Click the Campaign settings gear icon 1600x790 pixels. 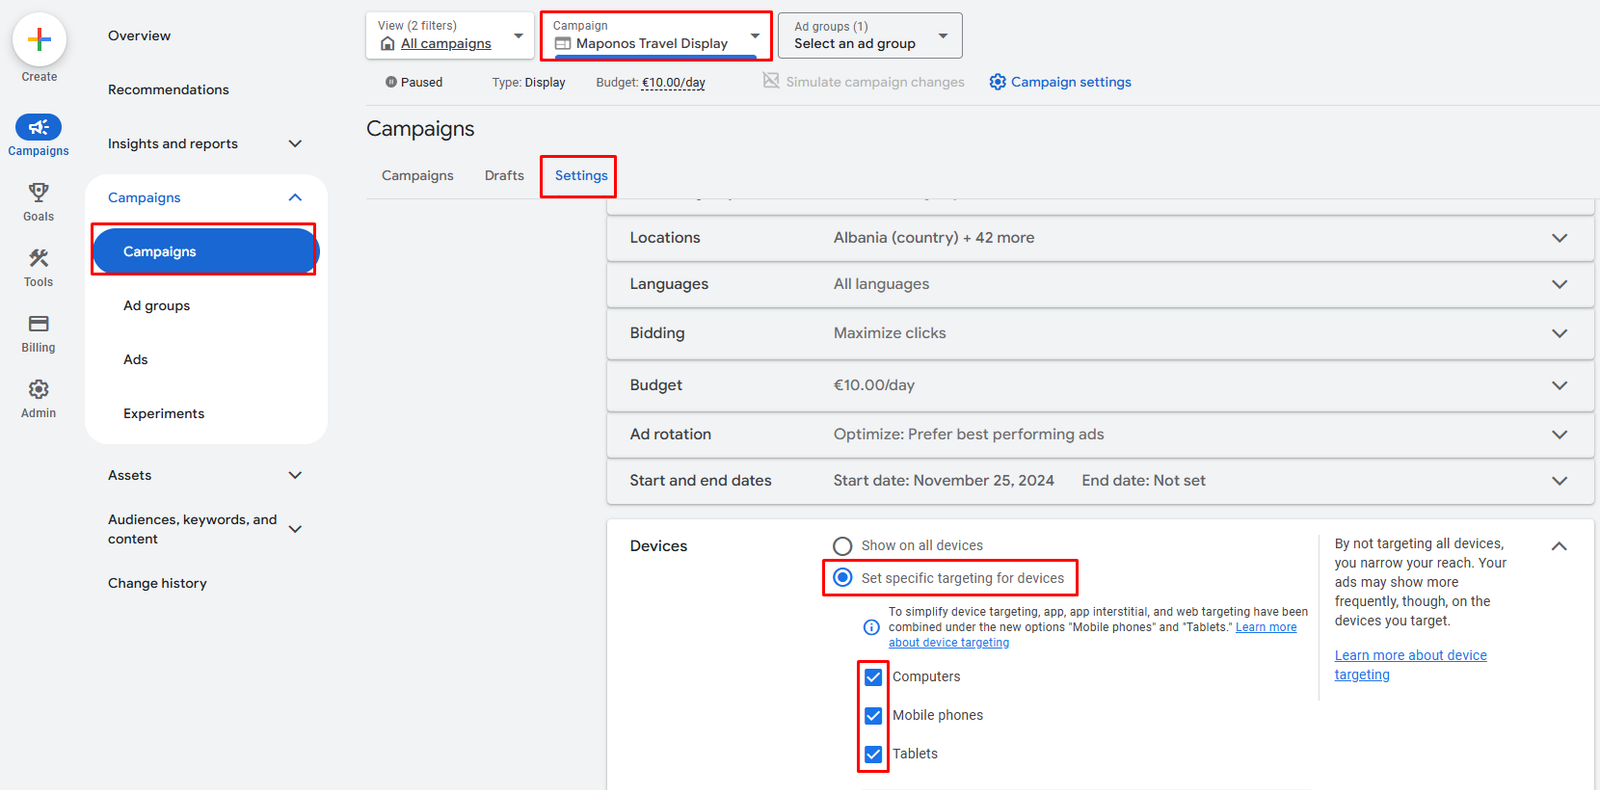[x=997, y=82]
